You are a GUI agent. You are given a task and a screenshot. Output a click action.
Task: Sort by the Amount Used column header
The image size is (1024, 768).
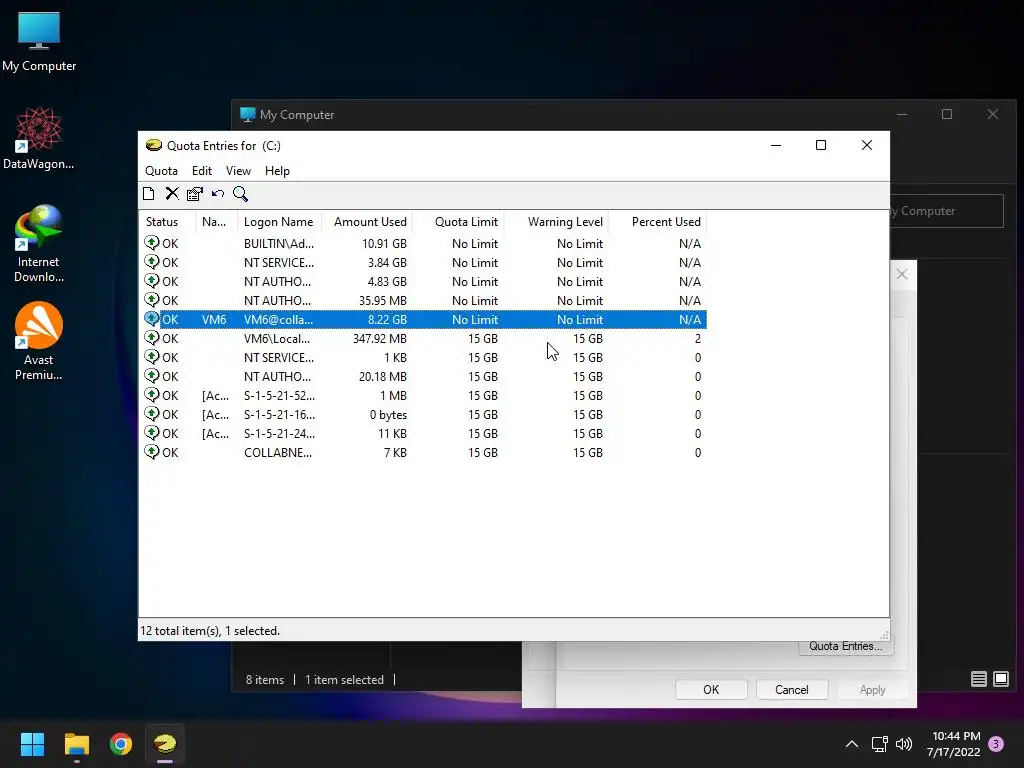pyautogui.click(x=368, y=222)
